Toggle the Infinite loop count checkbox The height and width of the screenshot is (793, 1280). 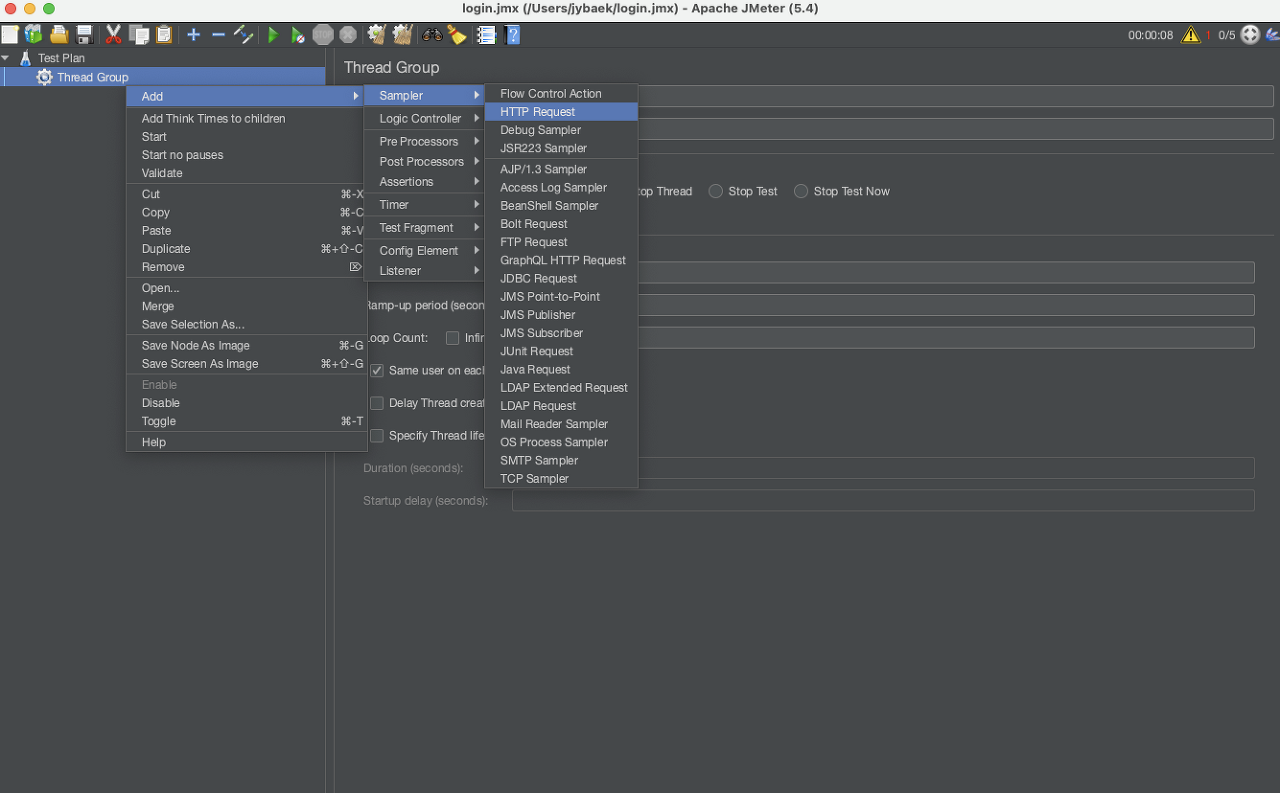click(453, 338)
